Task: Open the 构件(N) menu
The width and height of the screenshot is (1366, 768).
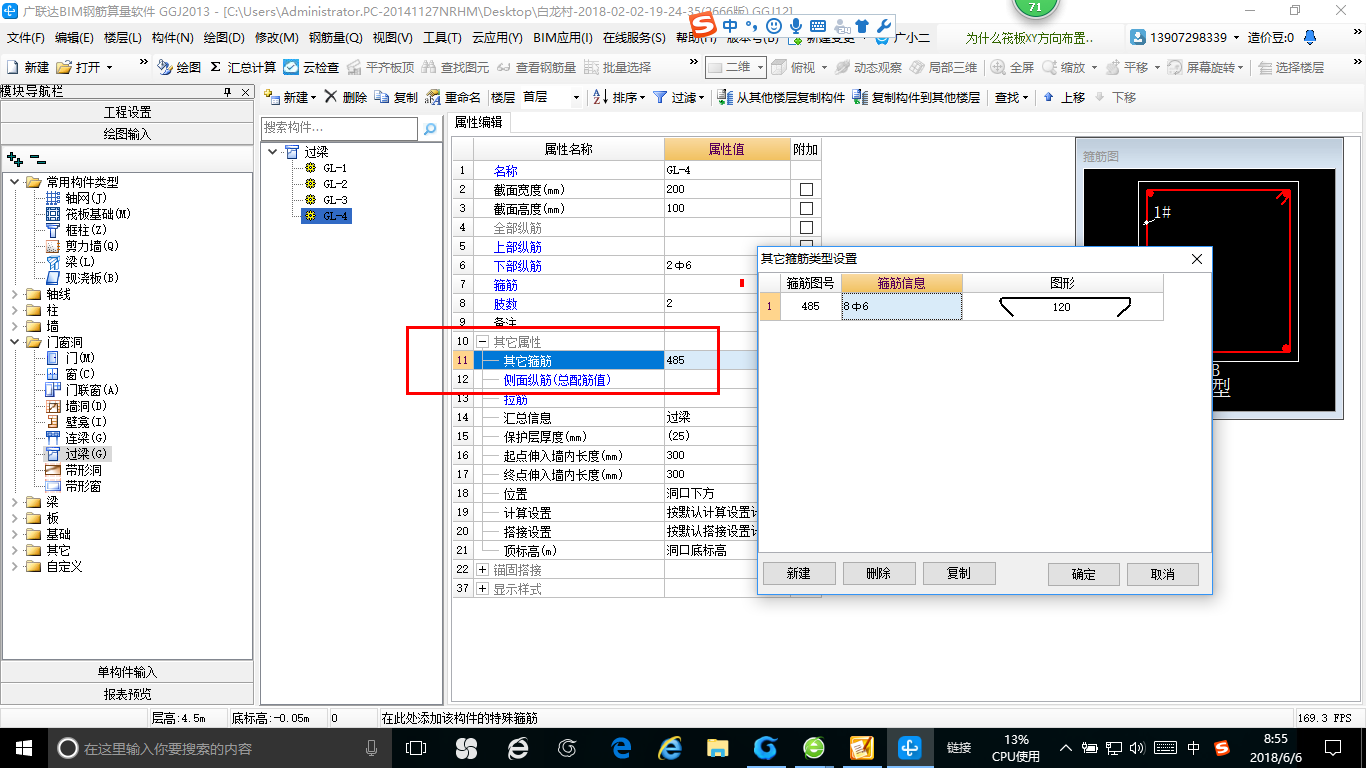Action: tap(172, 38)
